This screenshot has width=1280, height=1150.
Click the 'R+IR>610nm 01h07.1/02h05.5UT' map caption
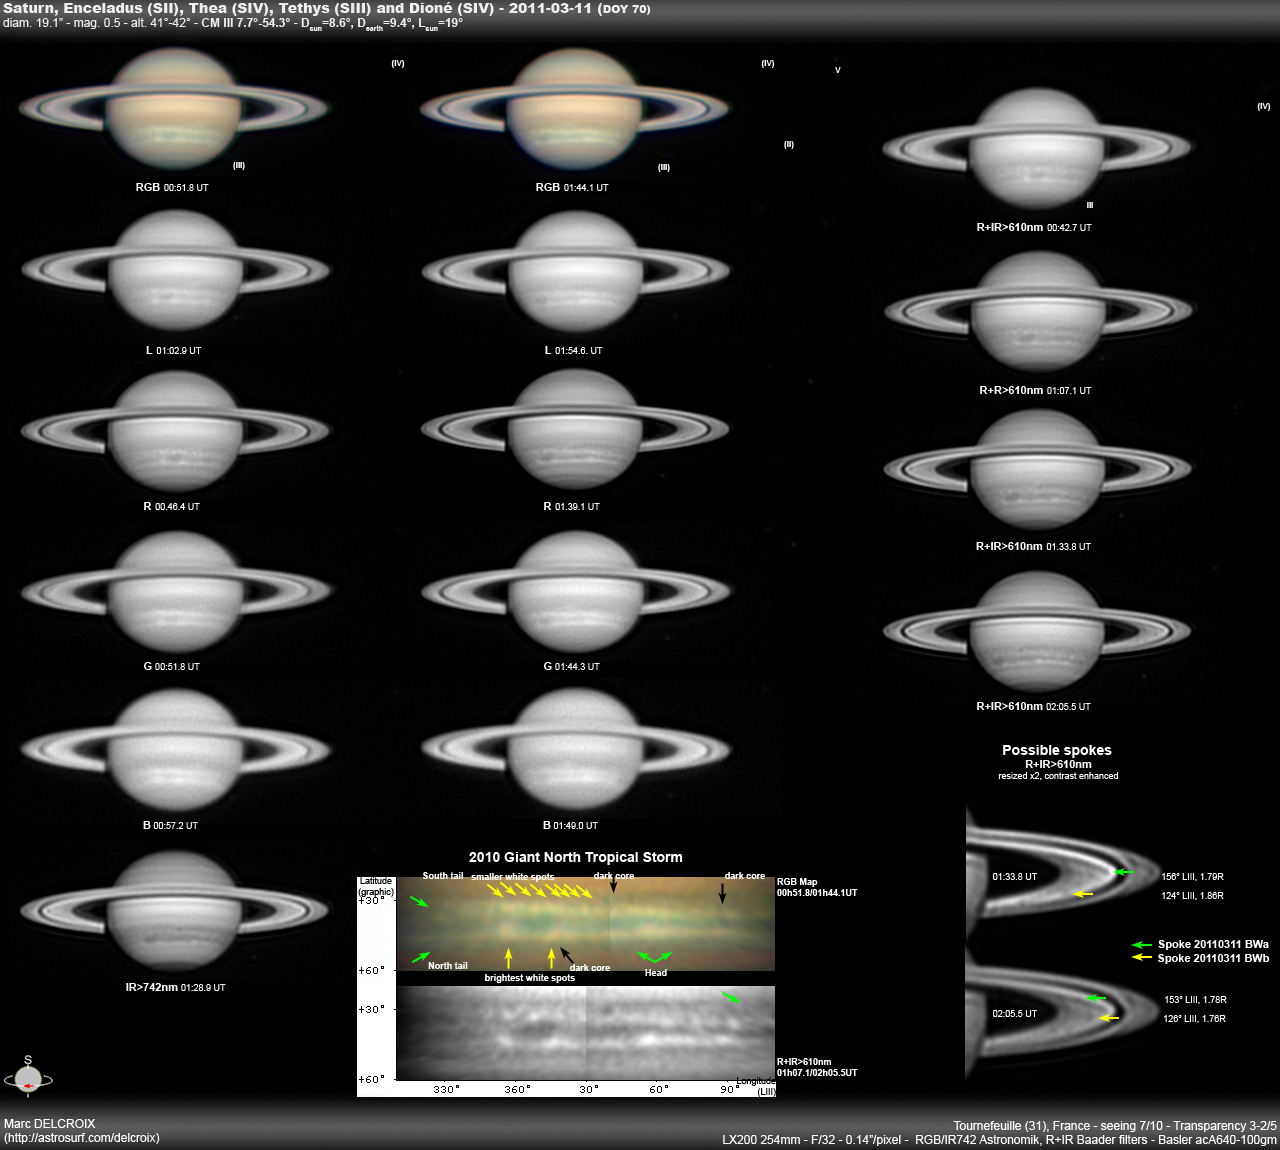tap(817, 1068)
